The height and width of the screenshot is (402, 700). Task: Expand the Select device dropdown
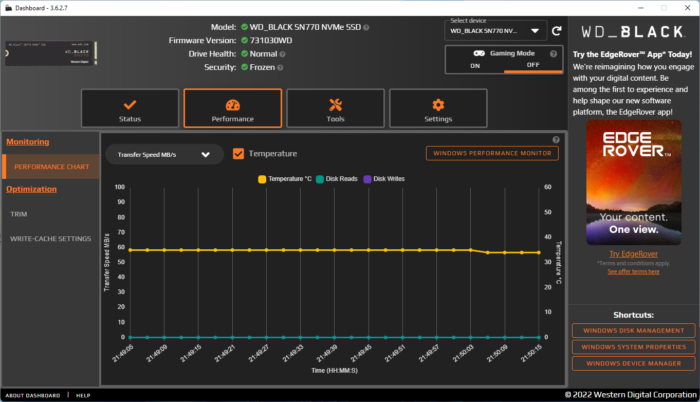496,31
